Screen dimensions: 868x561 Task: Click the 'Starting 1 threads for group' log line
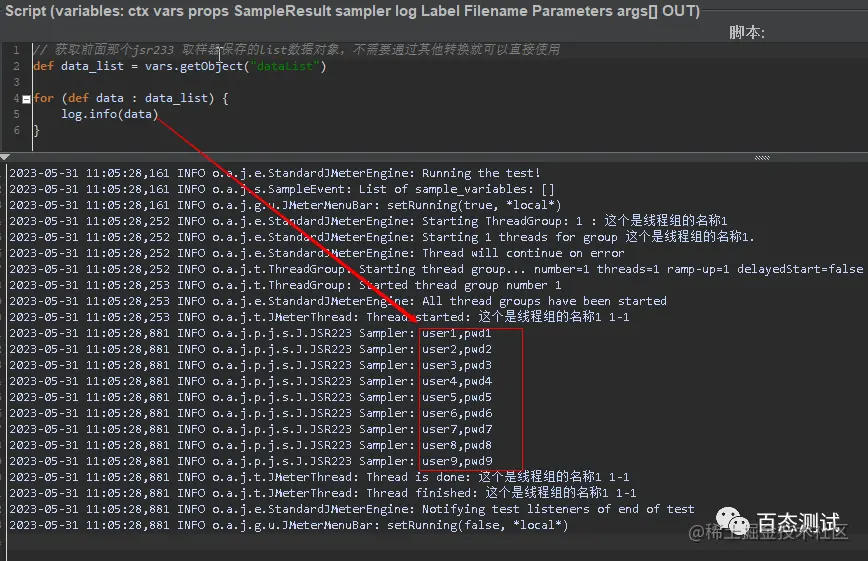tap(382, 237)
